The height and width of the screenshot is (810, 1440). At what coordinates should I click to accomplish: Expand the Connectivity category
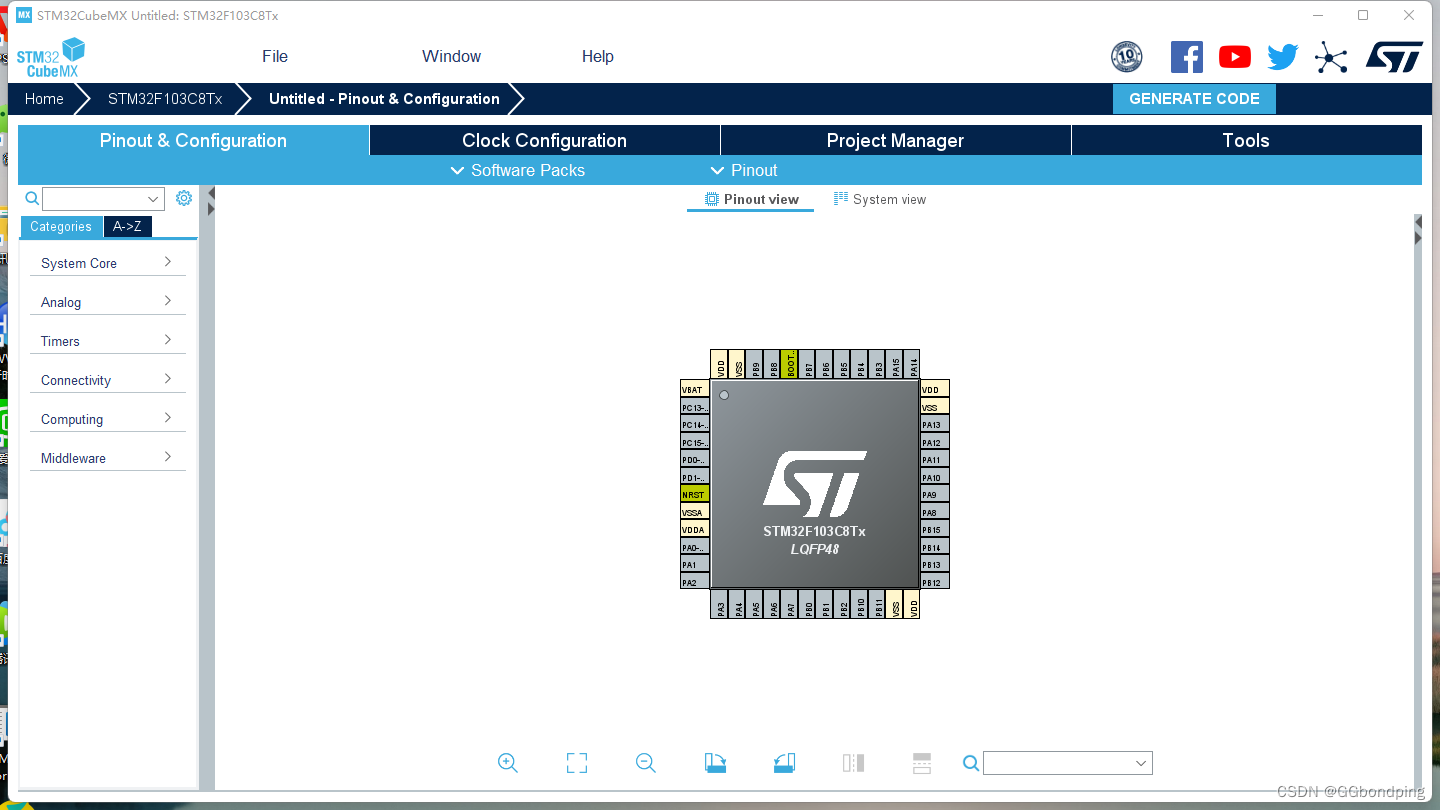click(x=108, y=380)
